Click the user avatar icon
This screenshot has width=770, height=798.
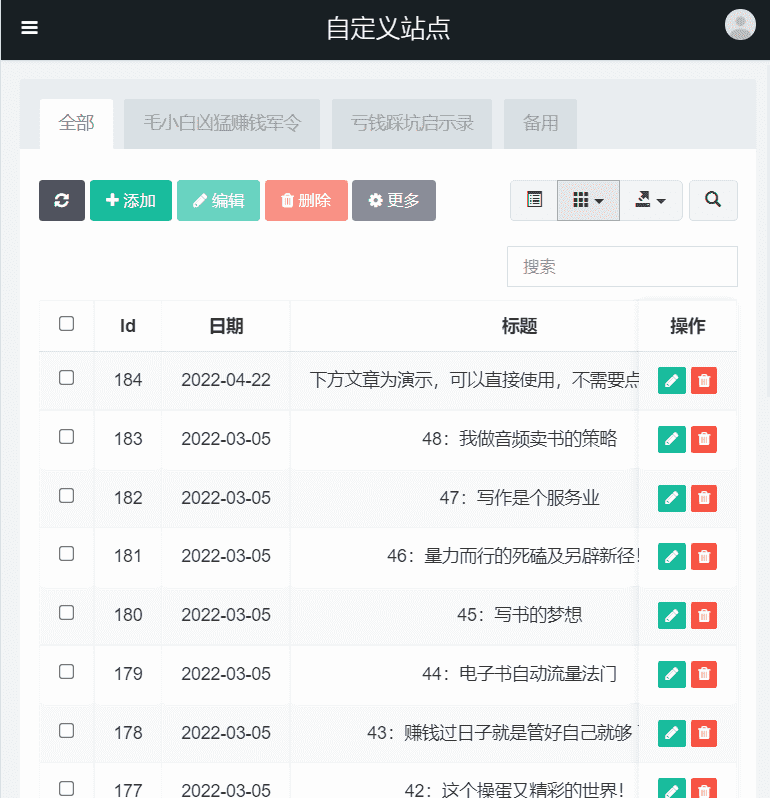click(x=740, y=25)
